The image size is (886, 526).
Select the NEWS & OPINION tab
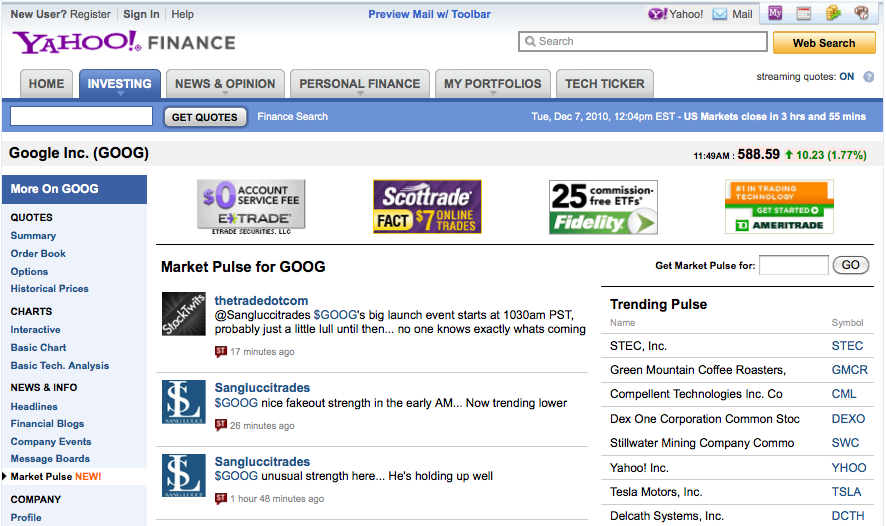point(225,84)
